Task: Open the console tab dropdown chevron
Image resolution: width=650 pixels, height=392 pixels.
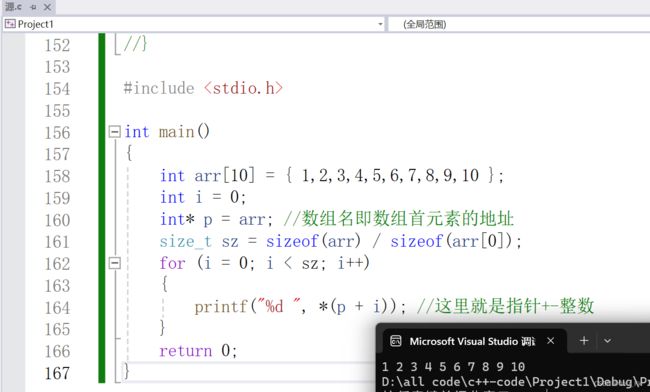Action: [607, 341]
